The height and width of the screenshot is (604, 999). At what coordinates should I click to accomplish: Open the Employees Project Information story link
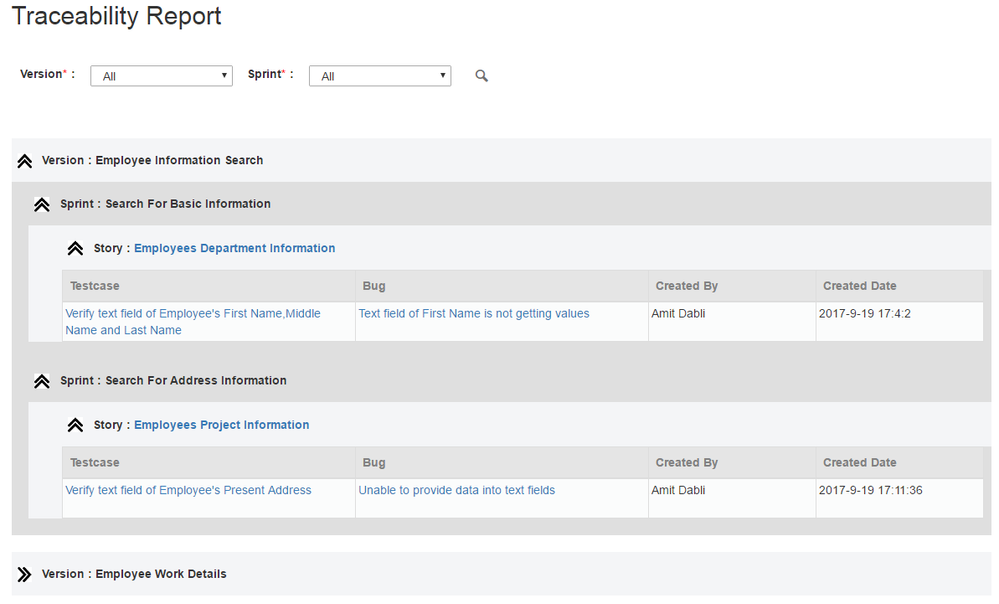(x=221, y=424)
